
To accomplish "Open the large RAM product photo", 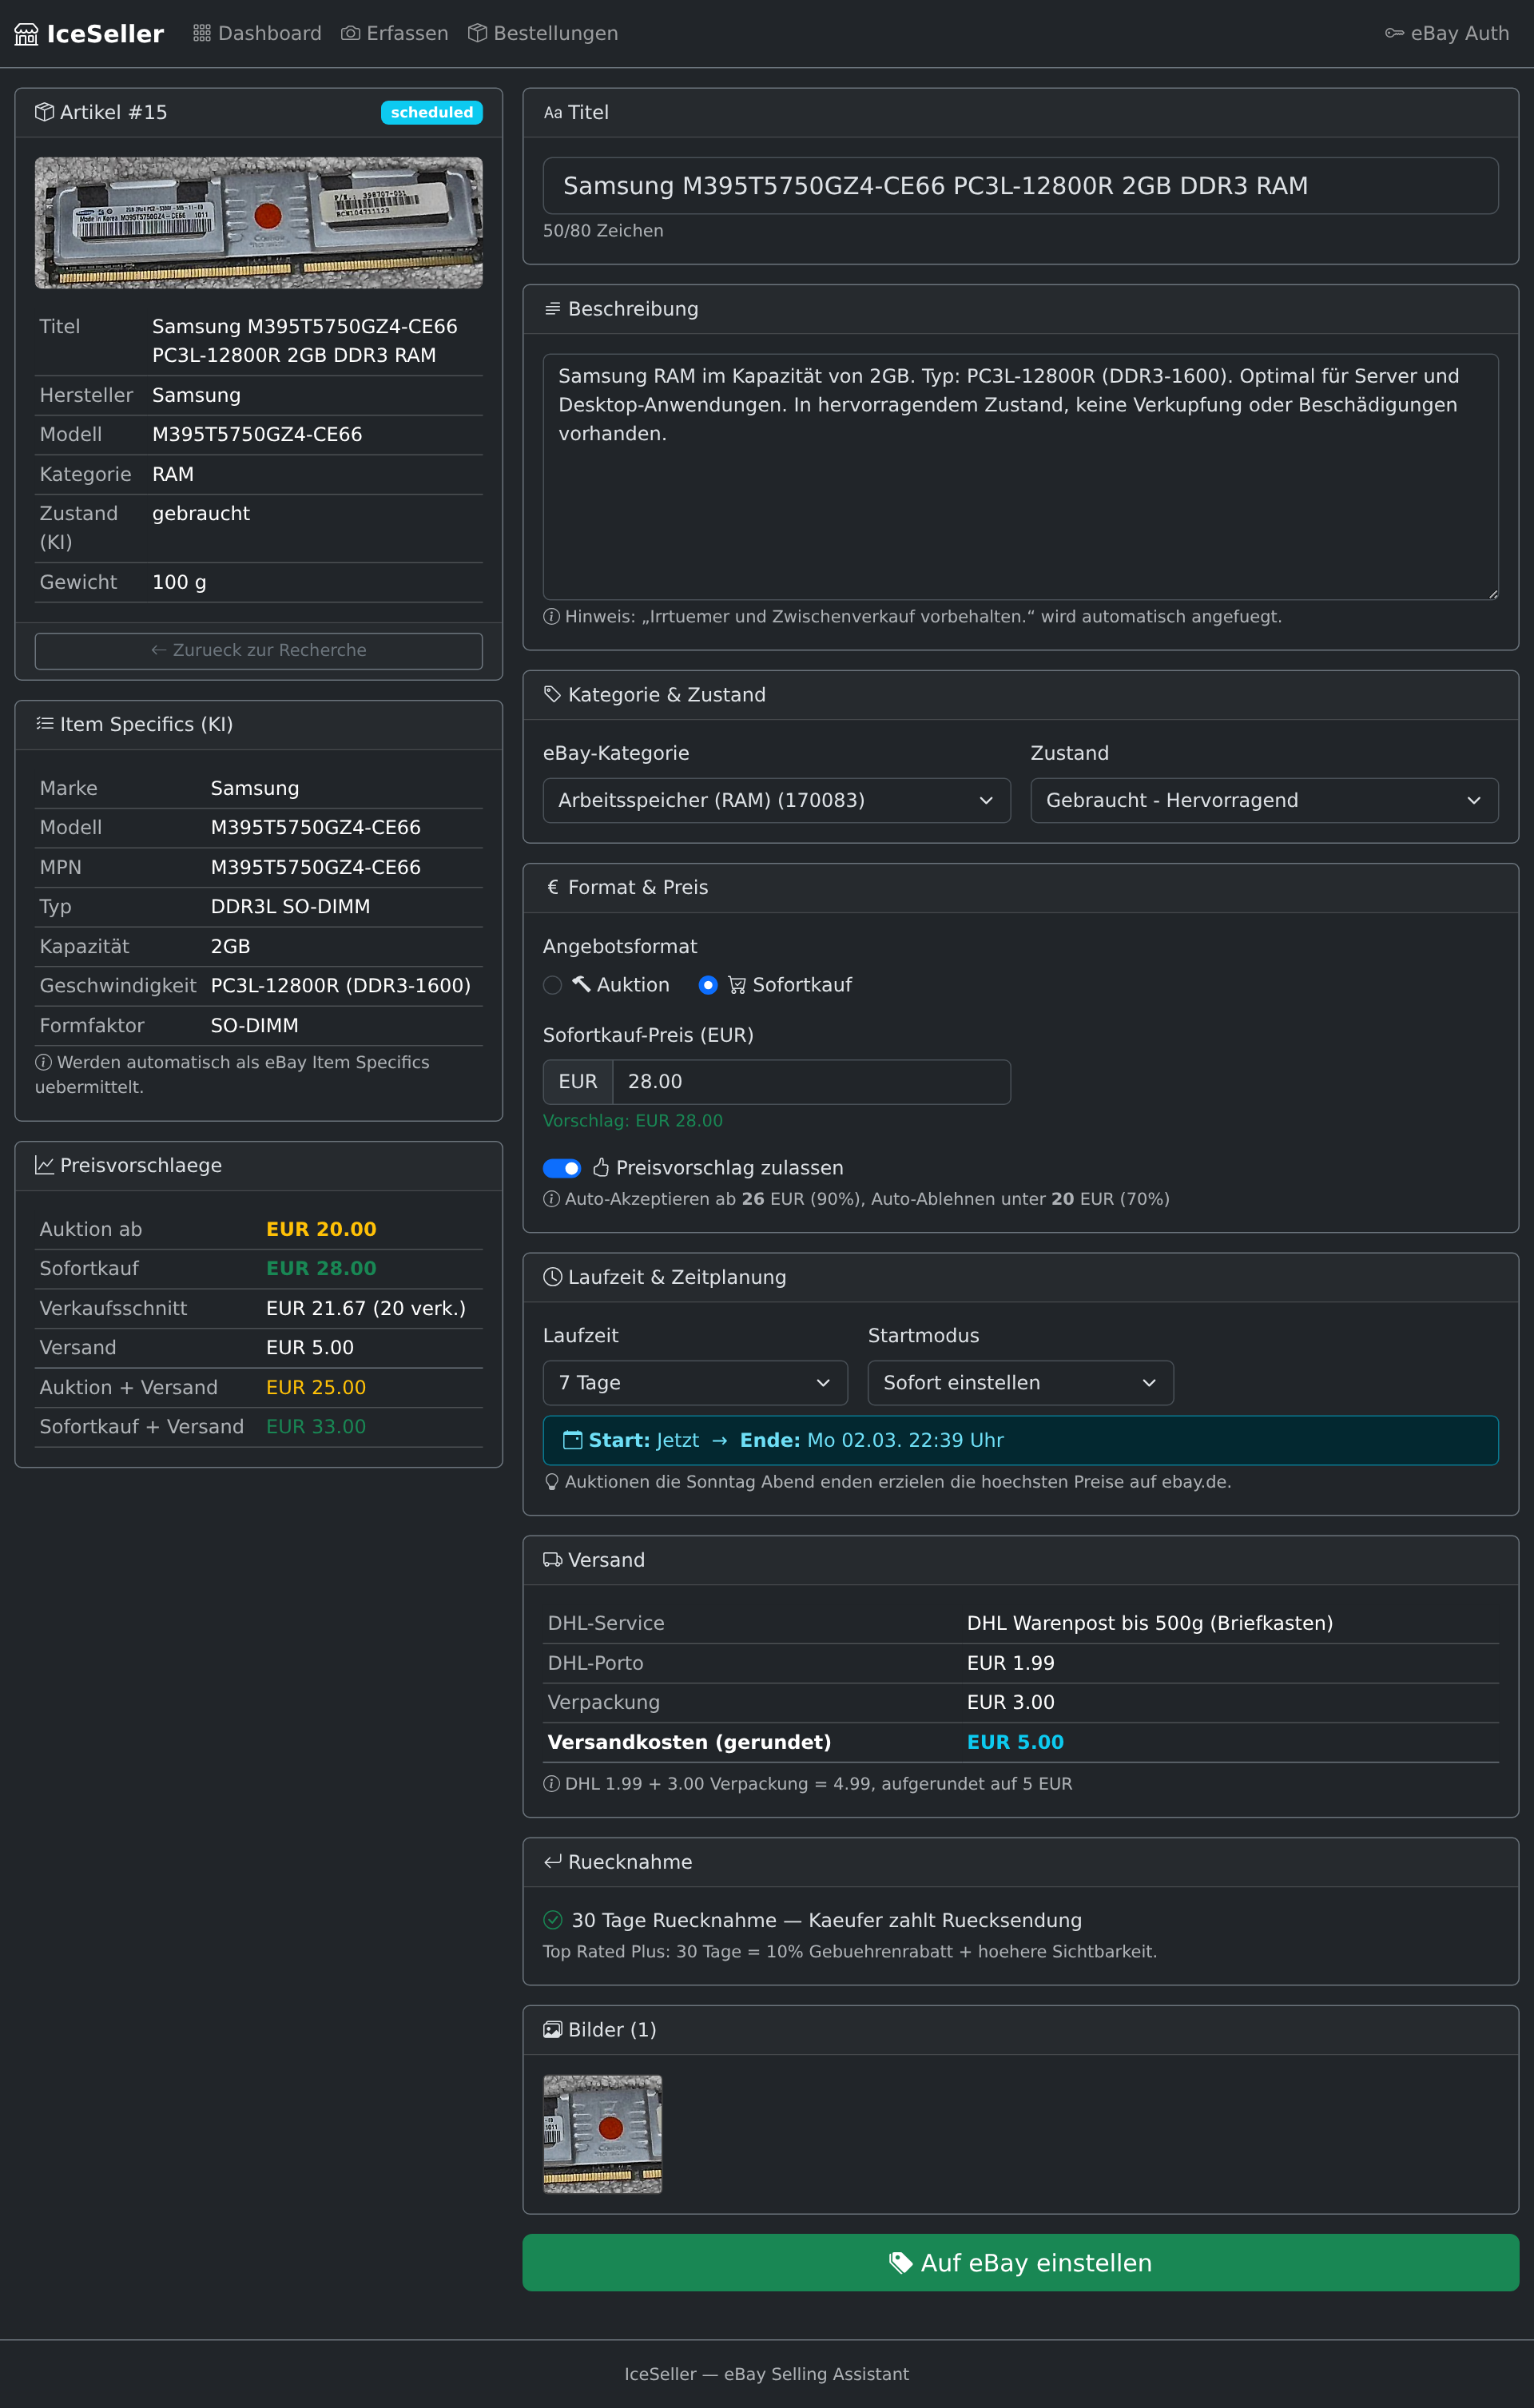I will point(259,222).
